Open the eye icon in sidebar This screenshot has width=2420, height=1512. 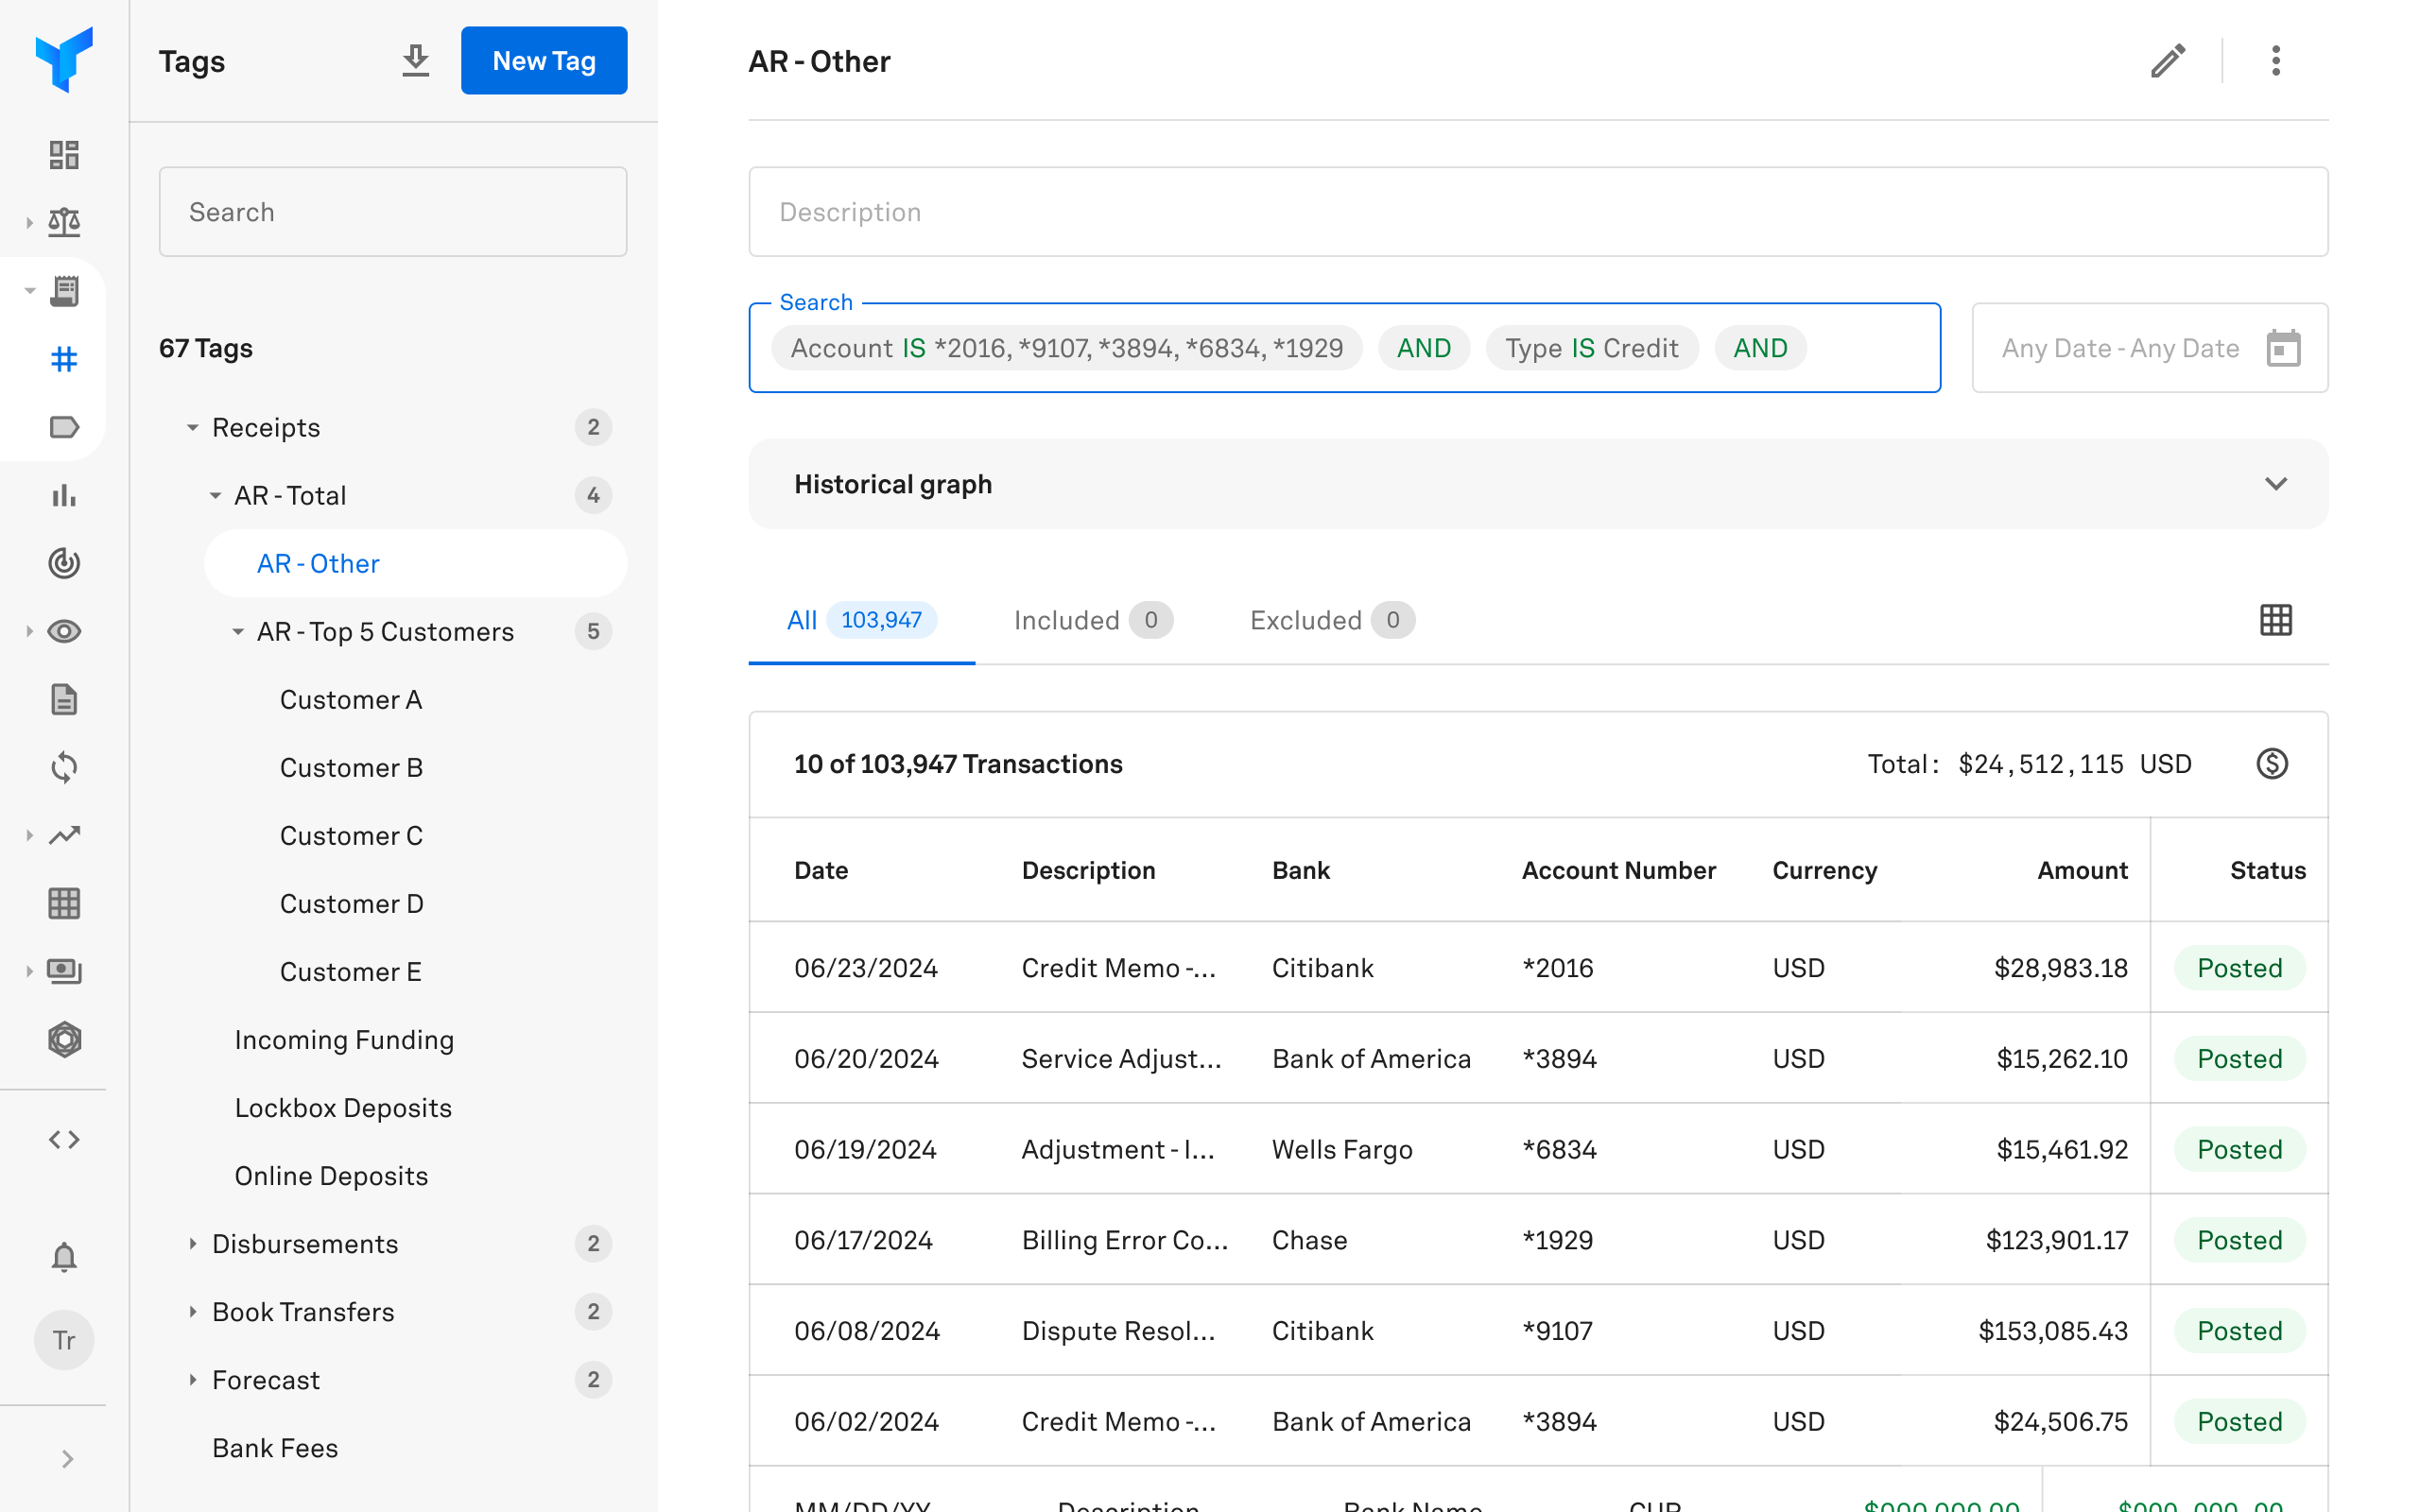click(64, 631)
